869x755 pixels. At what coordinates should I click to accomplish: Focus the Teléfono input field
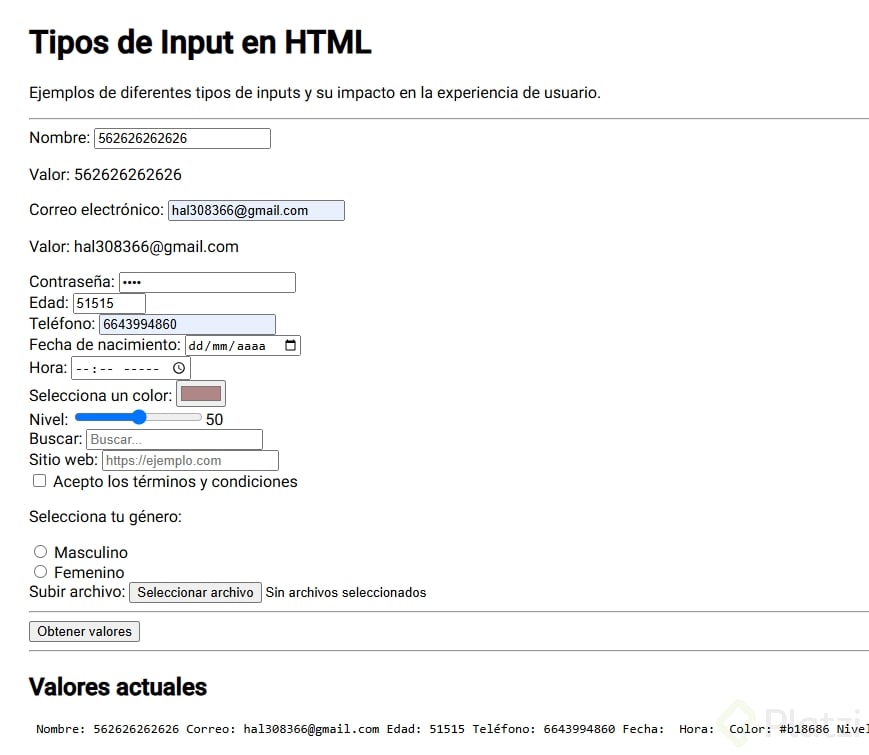(x=187, y=324)
